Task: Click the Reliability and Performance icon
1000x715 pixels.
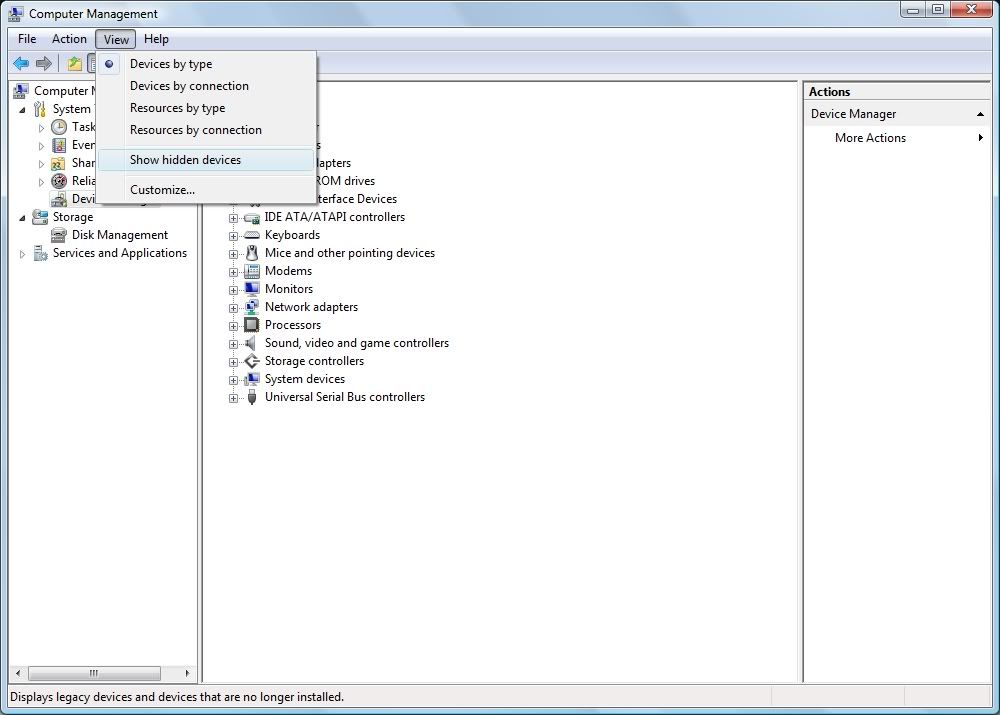Action: point(59,181)
